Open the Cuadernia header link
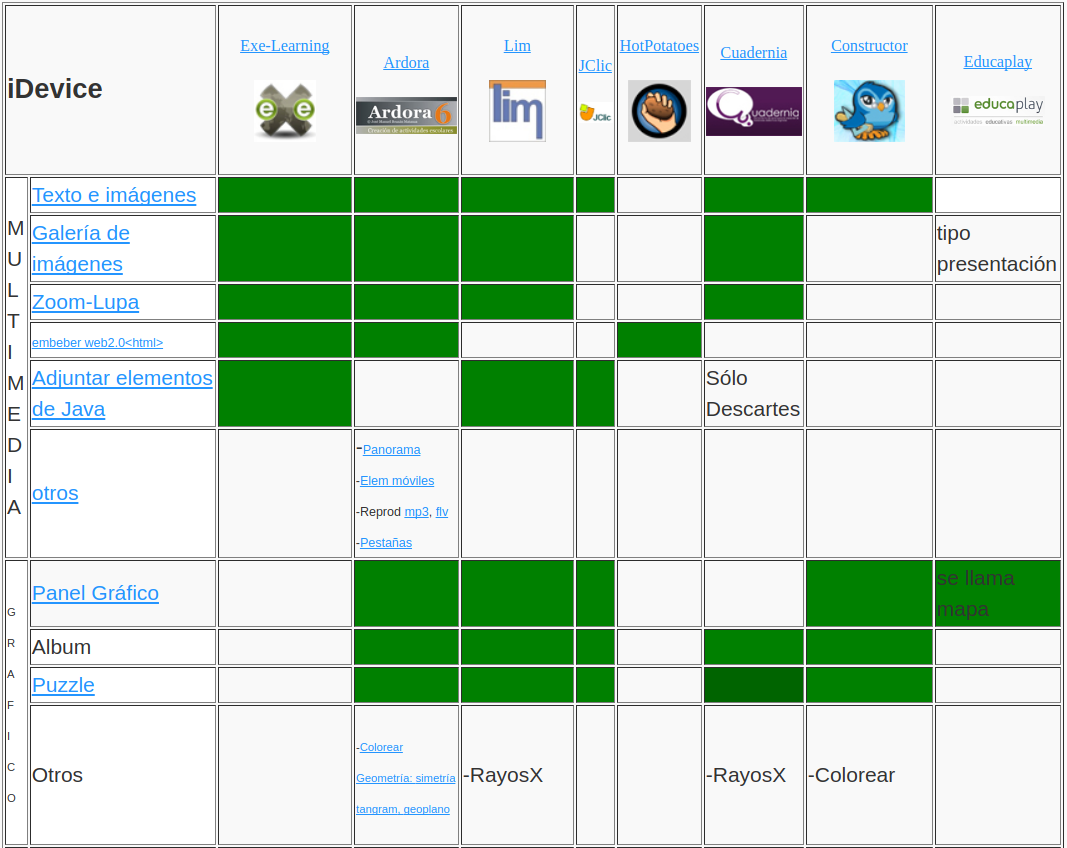This screenshot has width=1067, height=848. (x=753, y=52)
